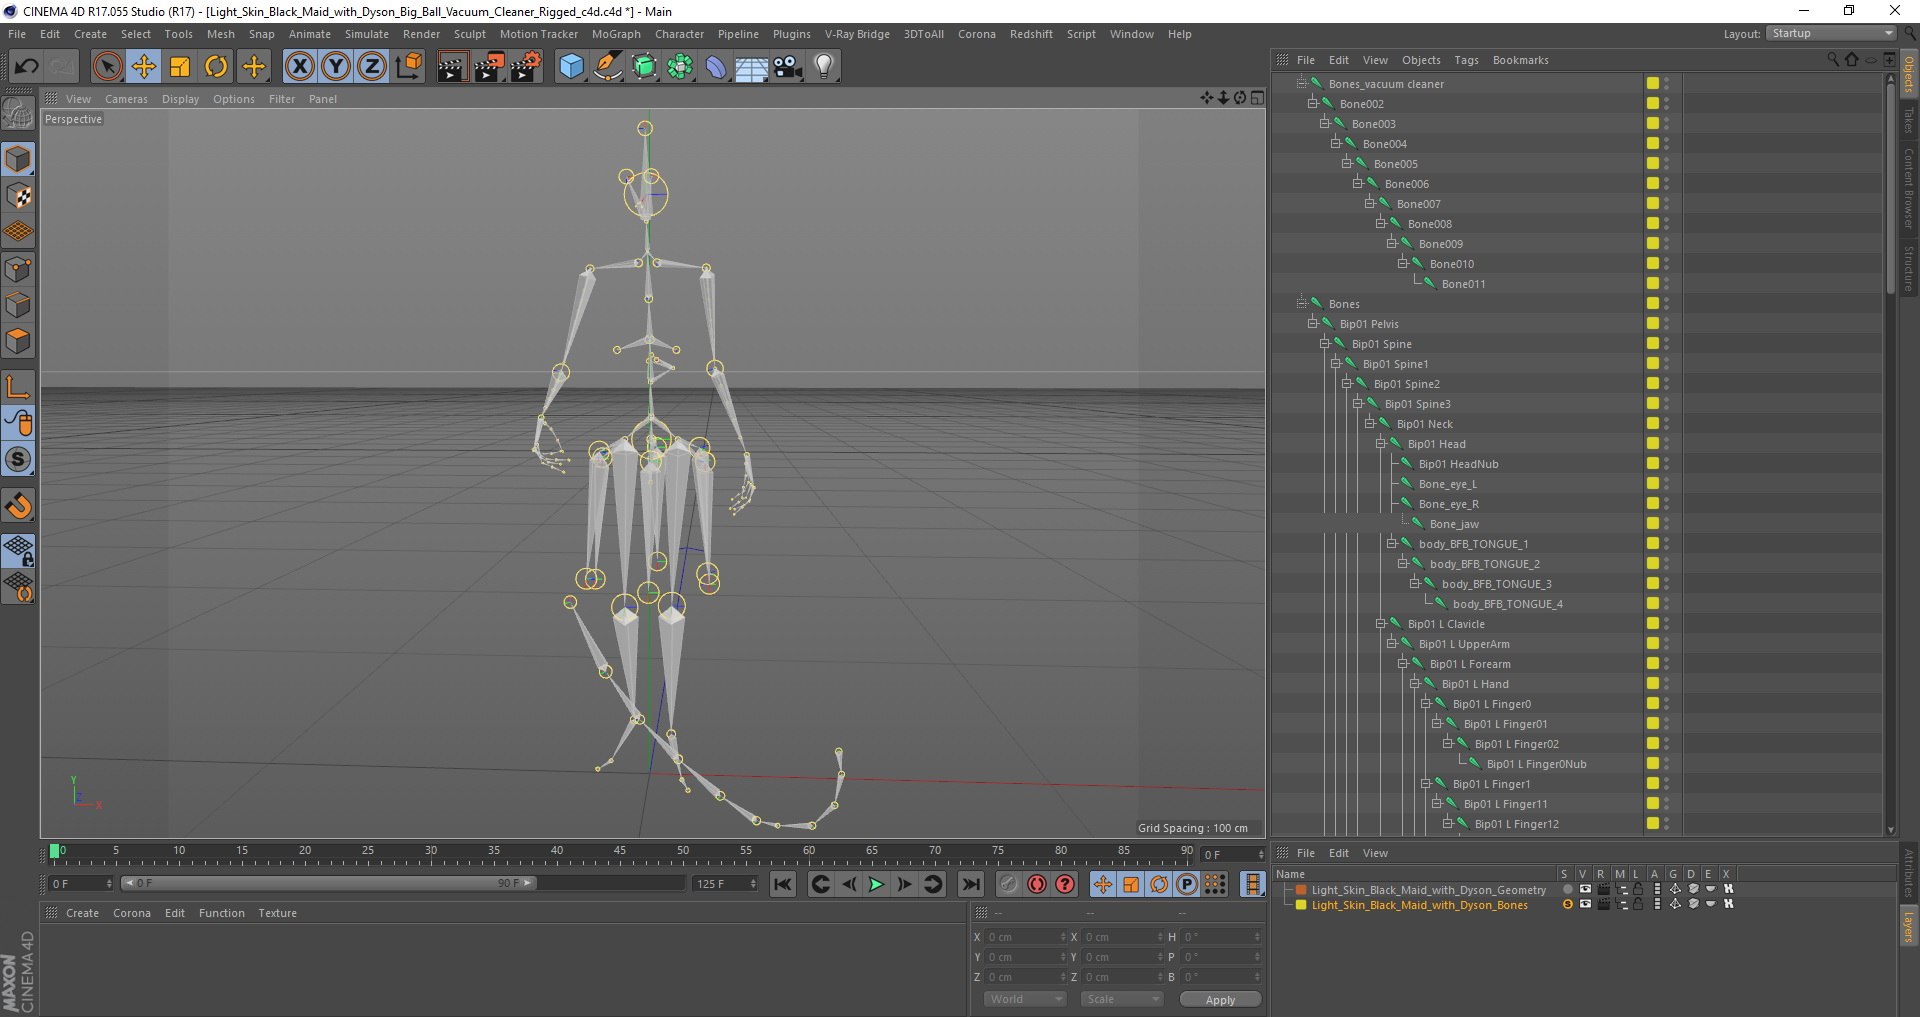This screenshot has height=1017, width=1920.
Task: Open Edit Render Settings icon
Action: tap(526, 67)
